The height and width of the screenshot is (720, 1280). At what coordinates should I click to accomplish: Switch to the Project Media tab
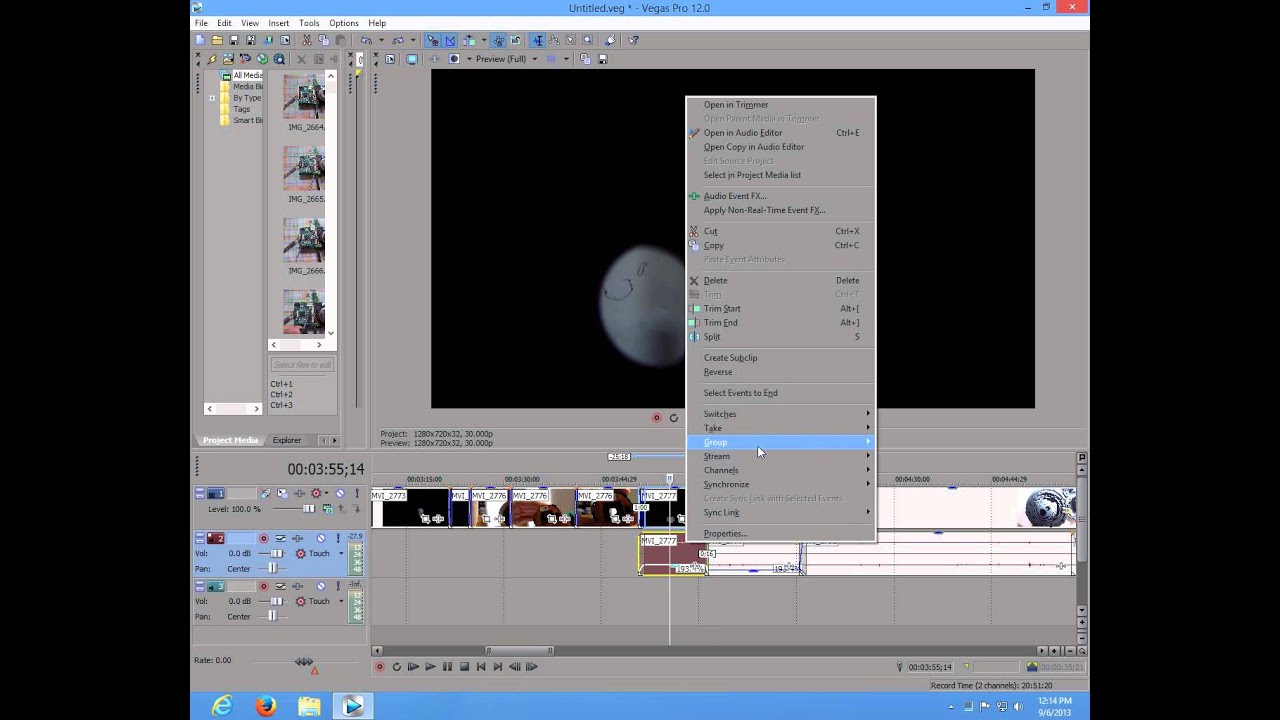(x=231, y=440)
